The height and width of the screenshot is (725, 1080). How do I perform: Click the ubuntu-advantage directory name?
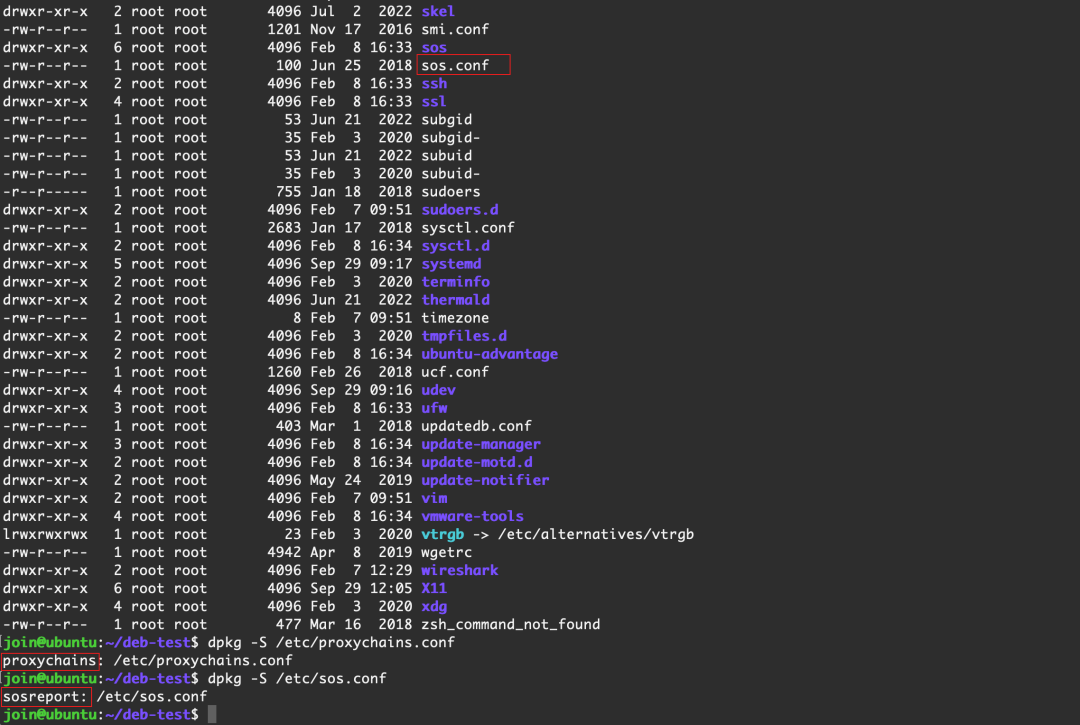(489, 354)
